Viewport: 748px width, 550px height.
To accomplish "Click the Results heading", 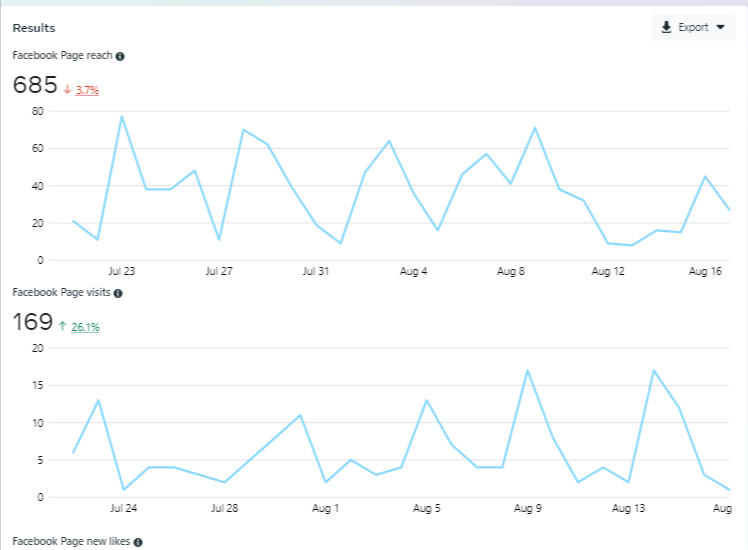I will click(x=34, y=28).
